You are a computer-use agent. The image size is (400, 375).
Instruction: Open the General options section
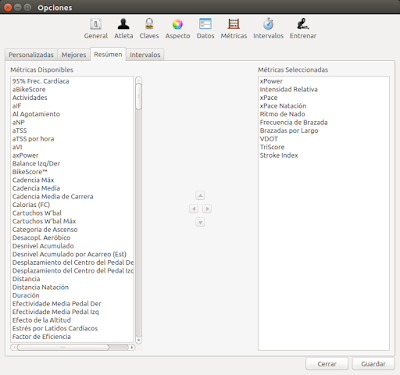[x=96, y=29]
